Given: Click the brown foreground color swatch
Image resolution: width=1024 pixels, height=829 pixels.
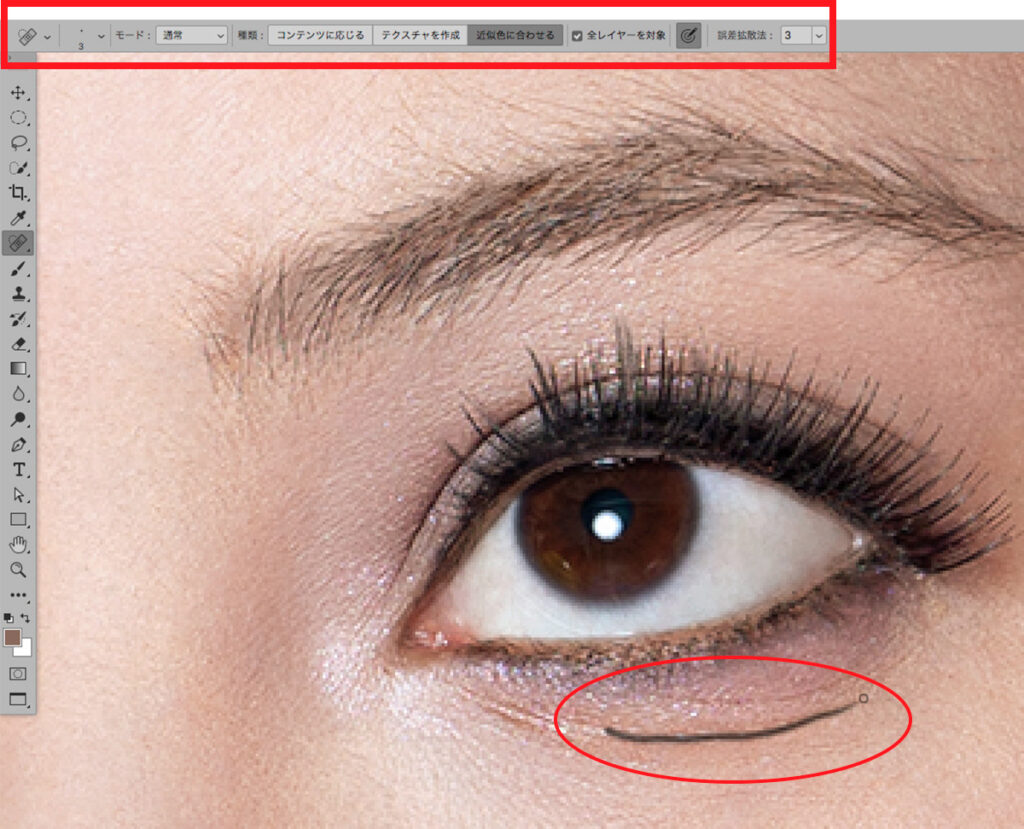Looking at the screenshot, I should 14,639.
